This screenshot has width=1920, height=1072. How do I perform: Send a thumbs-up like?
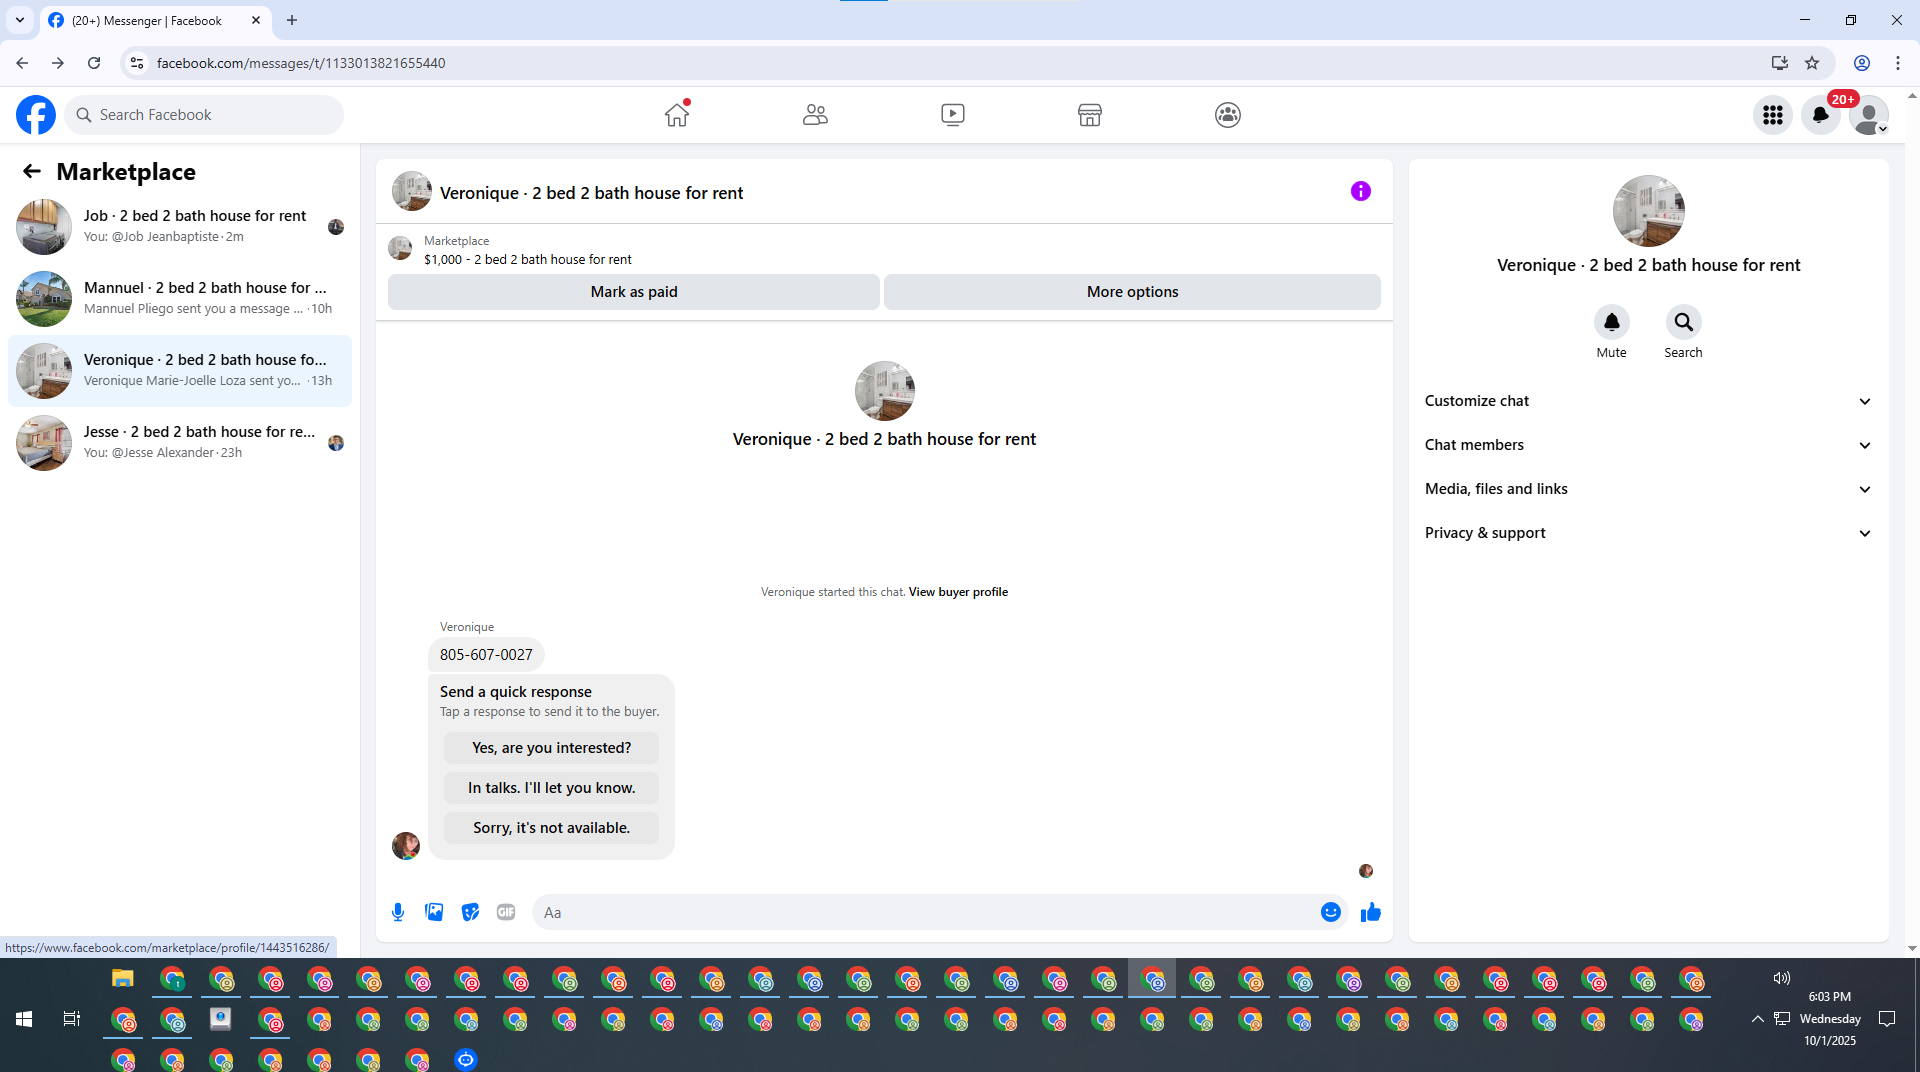click(1371, 912)
